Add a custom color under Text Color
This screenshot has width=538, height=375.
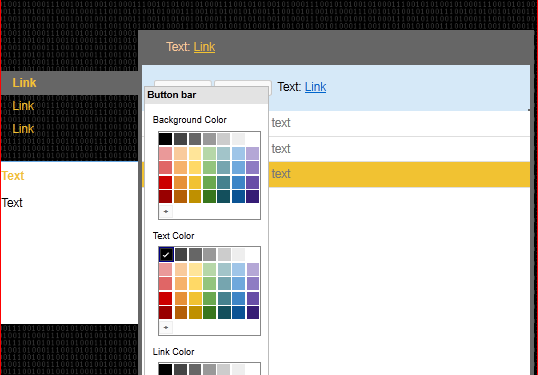pos(166,327)
